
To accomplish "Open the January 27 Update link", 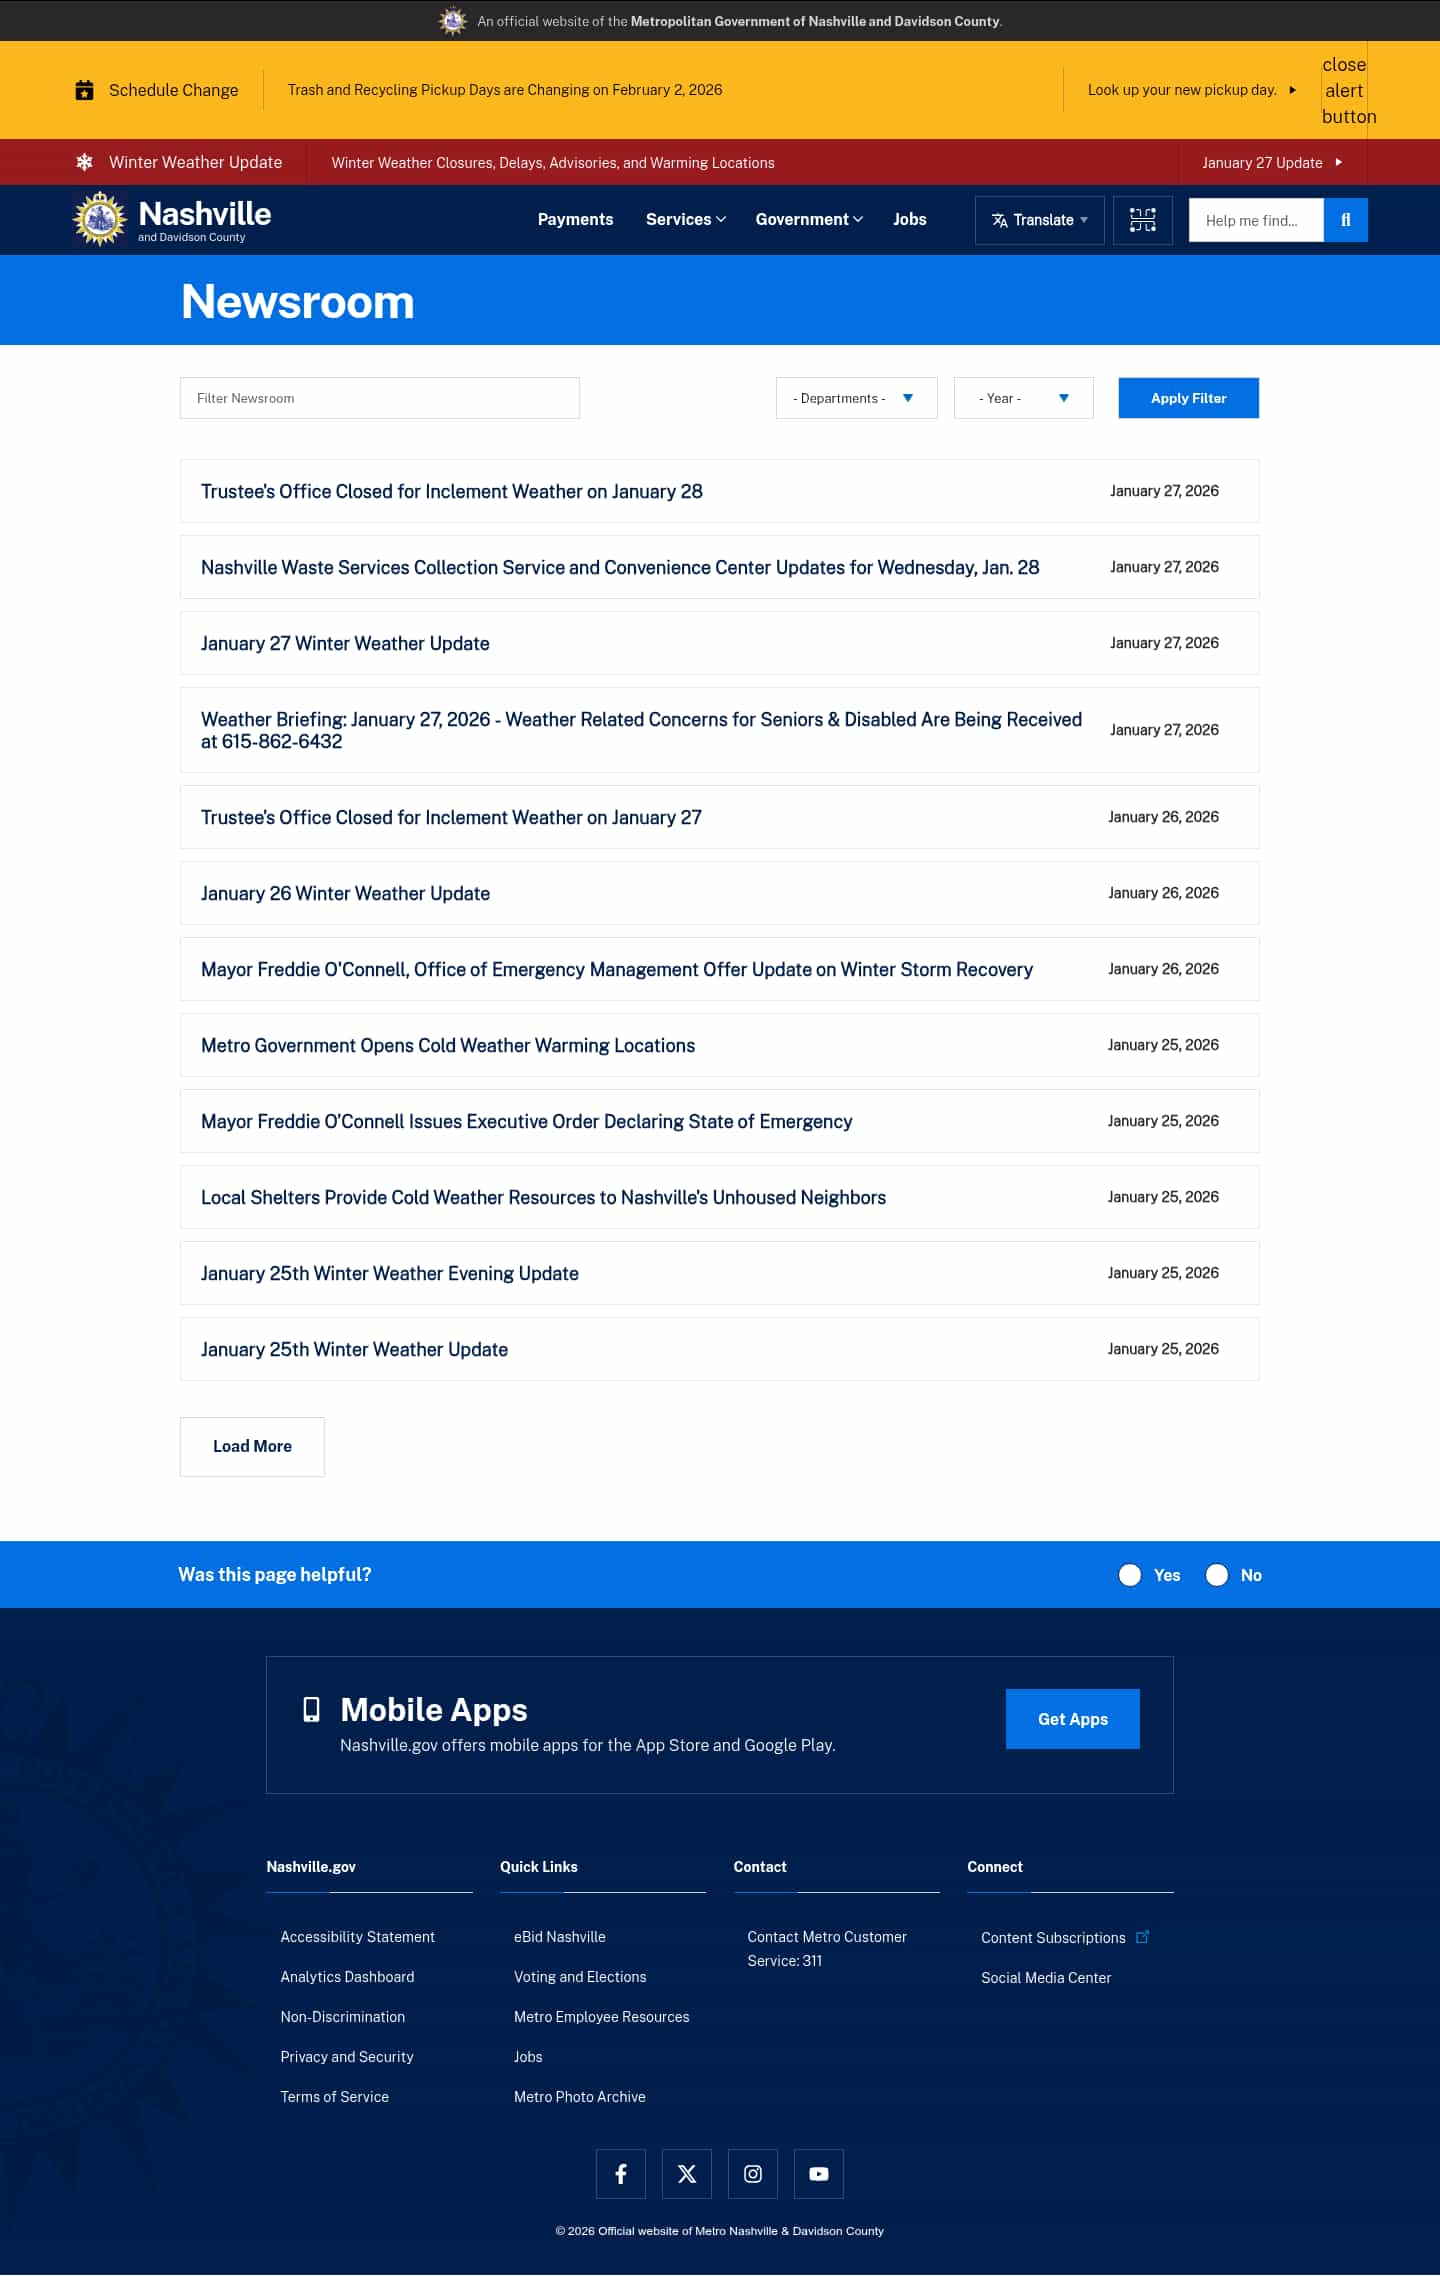I will point(1272,163).
